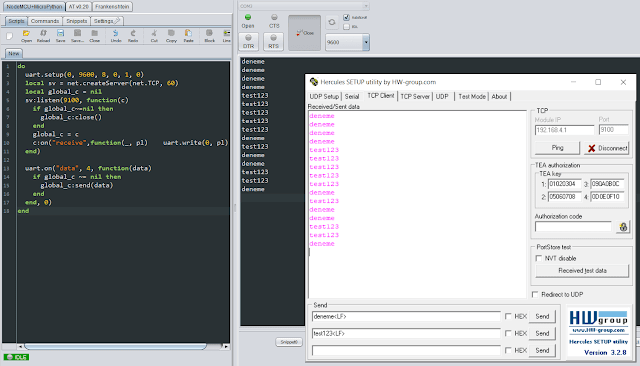Close the script via the toolbar Close icon
The image size is (640, 366).
[95, 36]
